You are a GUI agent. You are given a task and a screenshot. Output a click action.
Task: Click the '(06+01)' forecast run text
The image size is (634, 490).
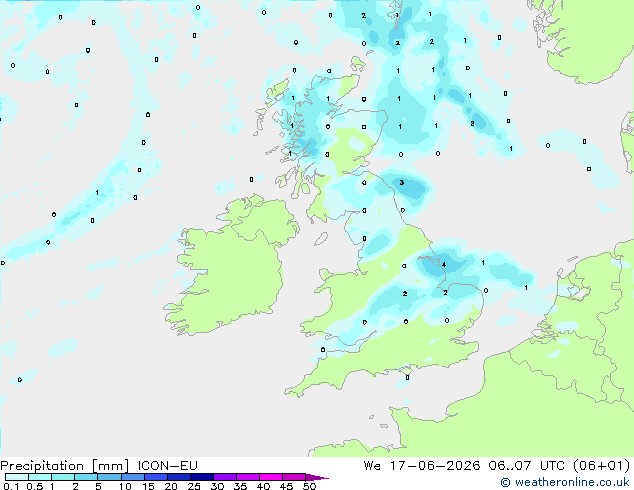click(601, 466)
